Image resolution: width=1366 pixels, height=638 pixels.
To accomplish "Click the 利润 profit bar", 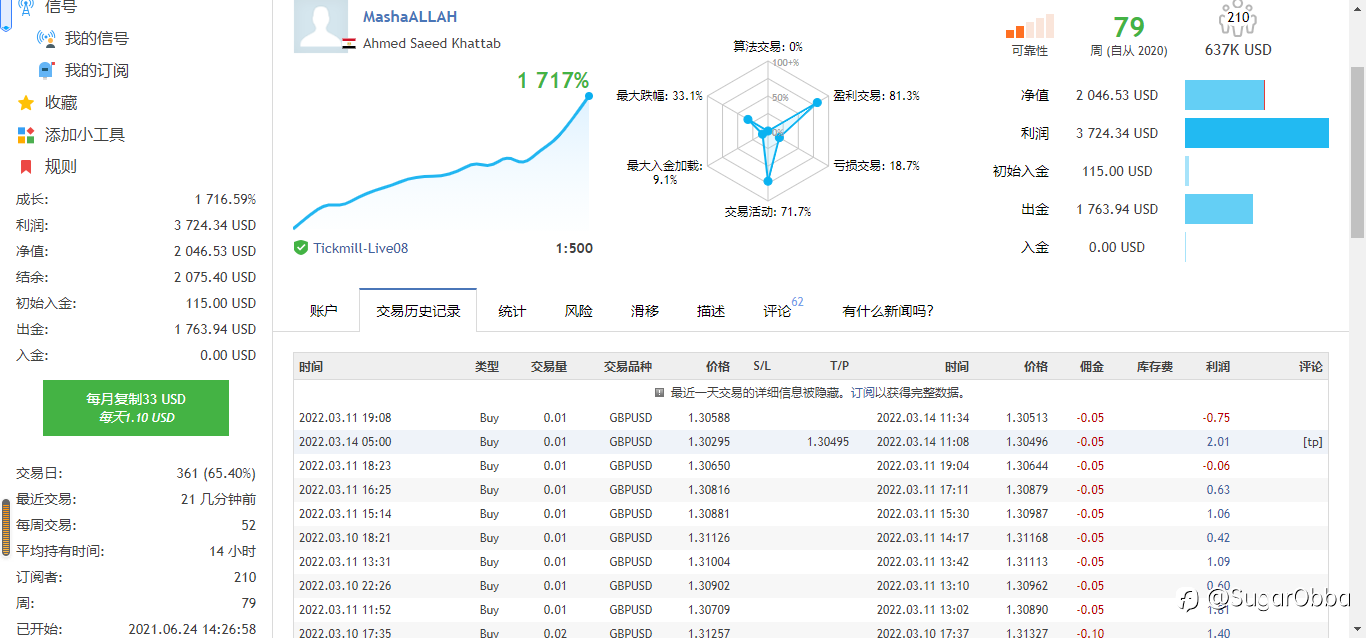I will [x=1257, y=133].
